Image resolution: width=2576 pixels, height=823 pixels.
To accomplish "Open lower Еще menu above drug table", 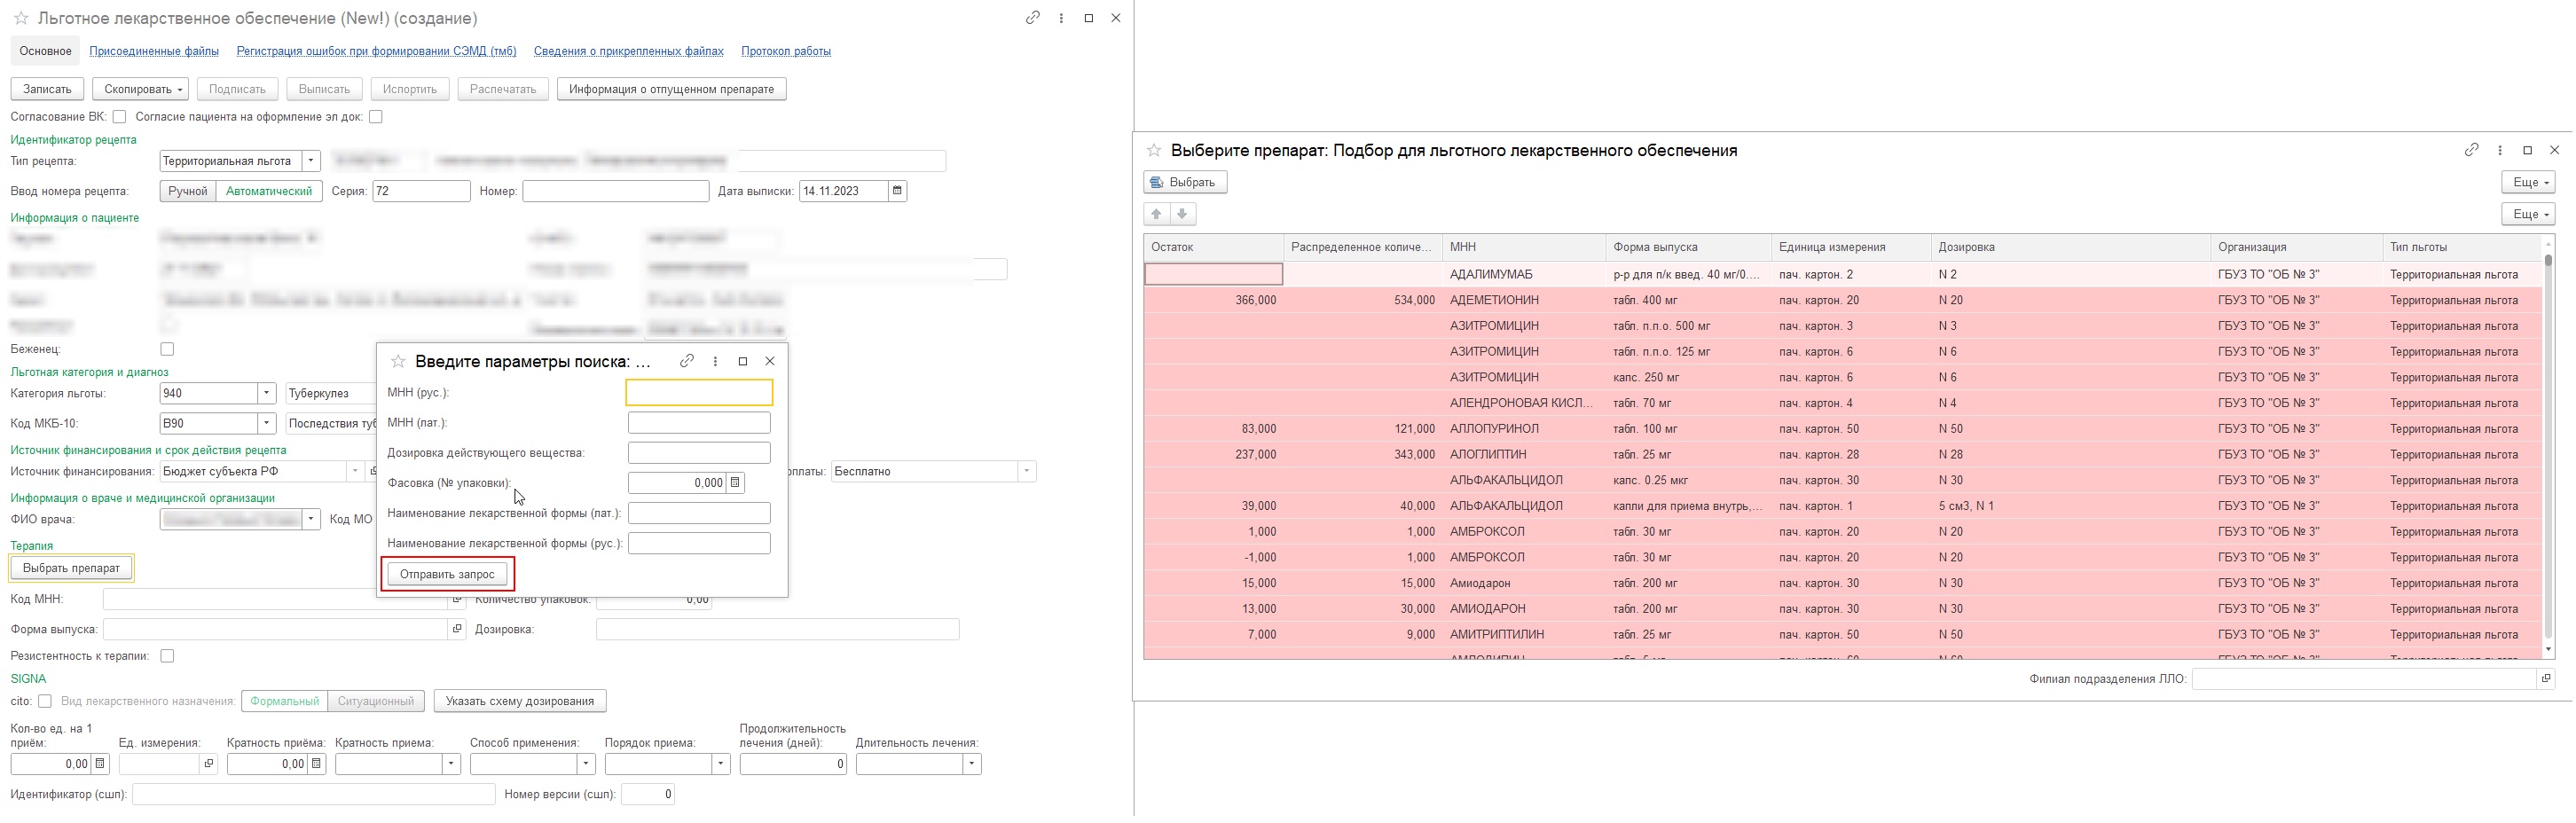I will tap(2528, 214).
